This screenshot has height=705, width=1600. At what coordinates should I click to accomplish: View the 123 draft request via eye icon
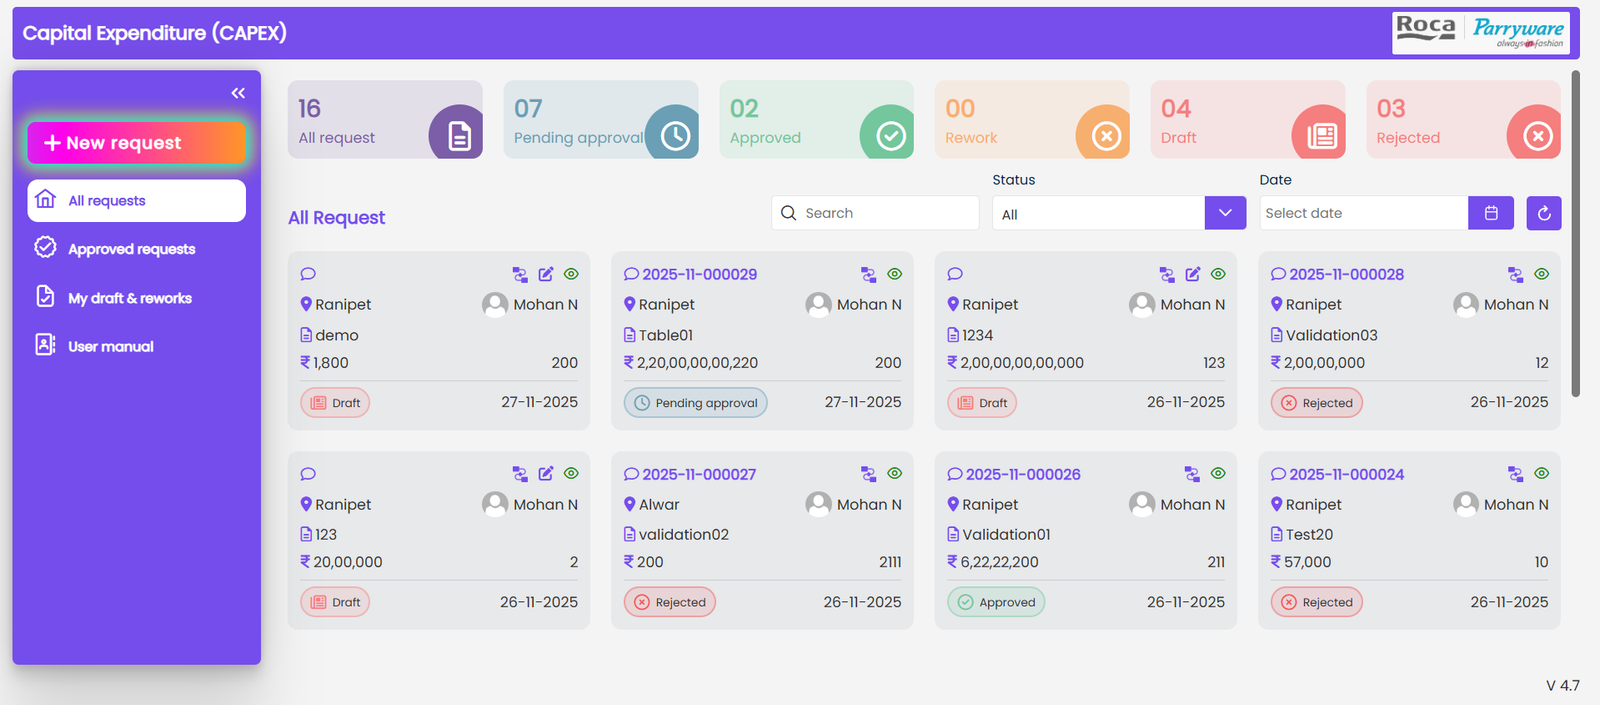click(571, 473)
